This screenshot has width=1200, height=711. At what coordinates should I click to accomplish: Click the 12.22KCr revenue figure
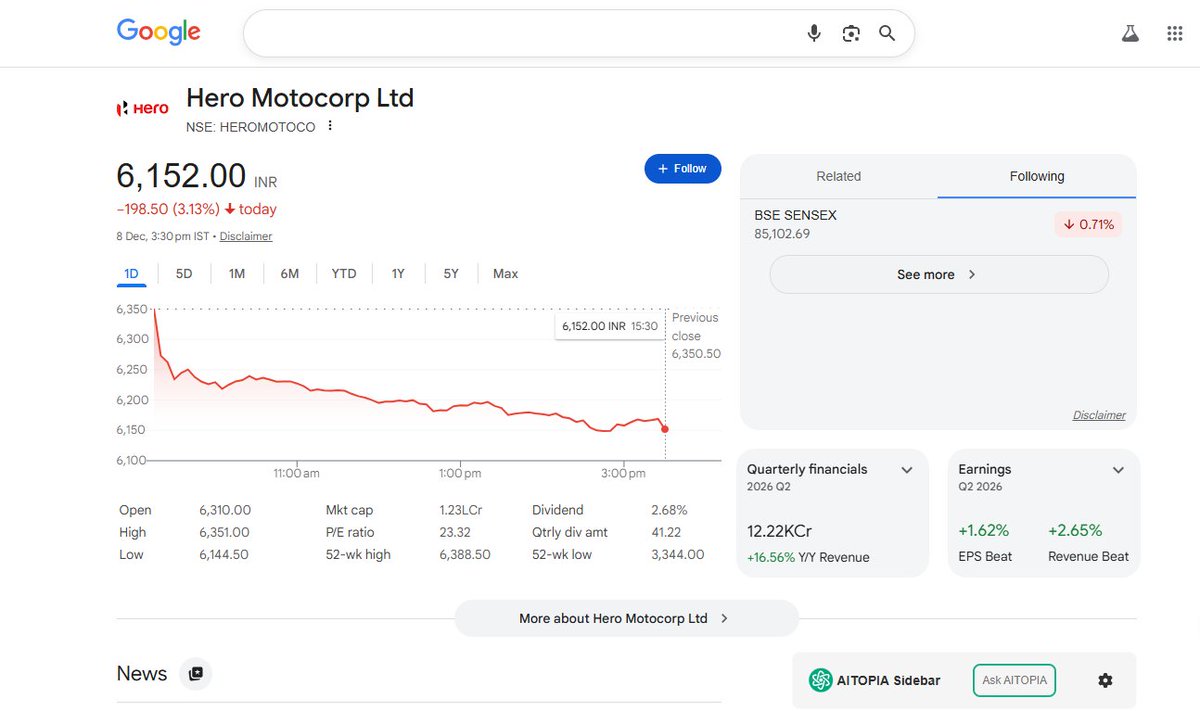(x=780, y=531)
